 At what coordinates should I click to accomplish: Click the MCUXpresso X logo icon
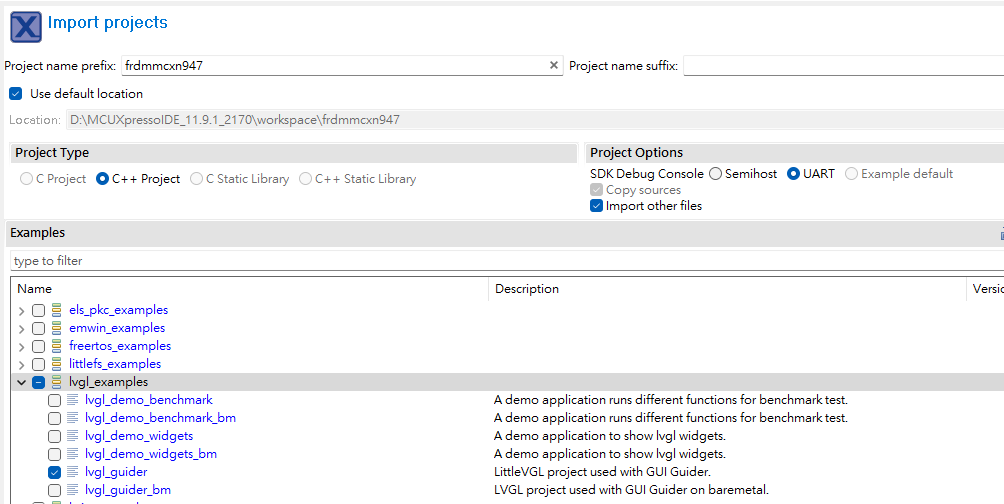[x=25, y=26]
